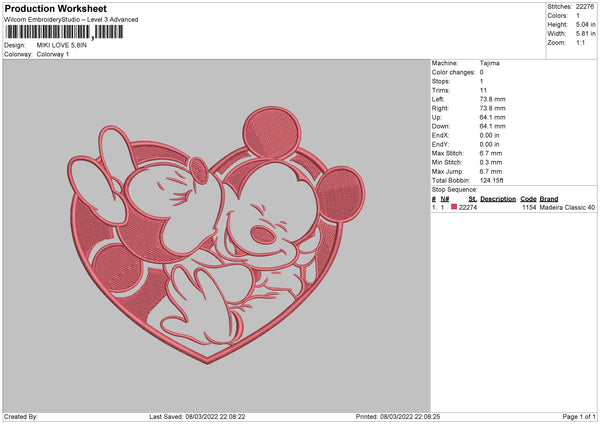Click the Max Stitch value 6.7 mm
The width and height of the screenshot is (600, 424).
(491, 153)
